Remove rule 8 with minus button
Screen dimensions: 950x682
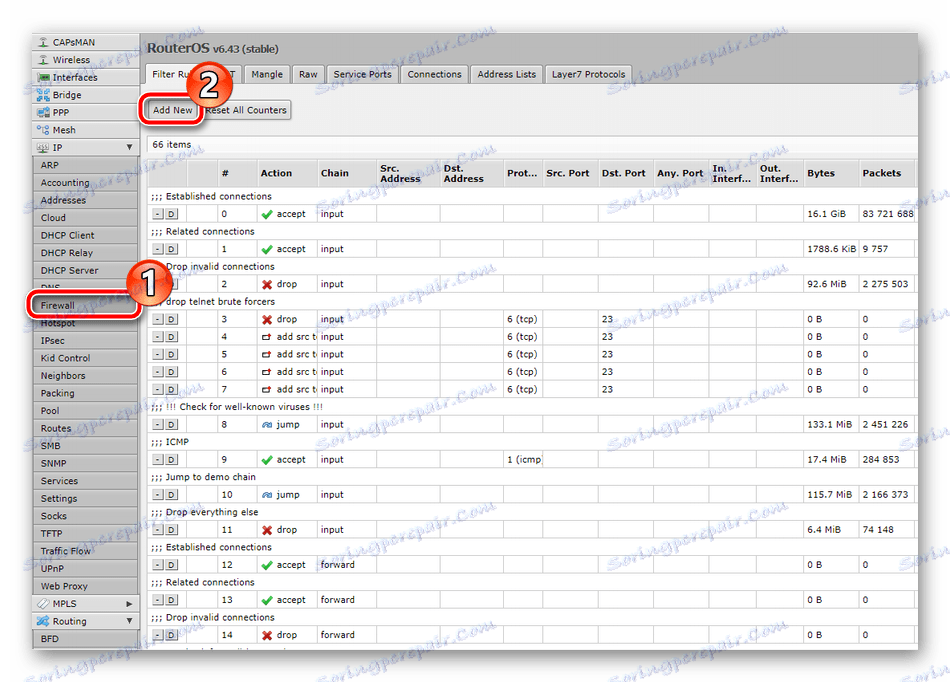[x=158, y=425]
